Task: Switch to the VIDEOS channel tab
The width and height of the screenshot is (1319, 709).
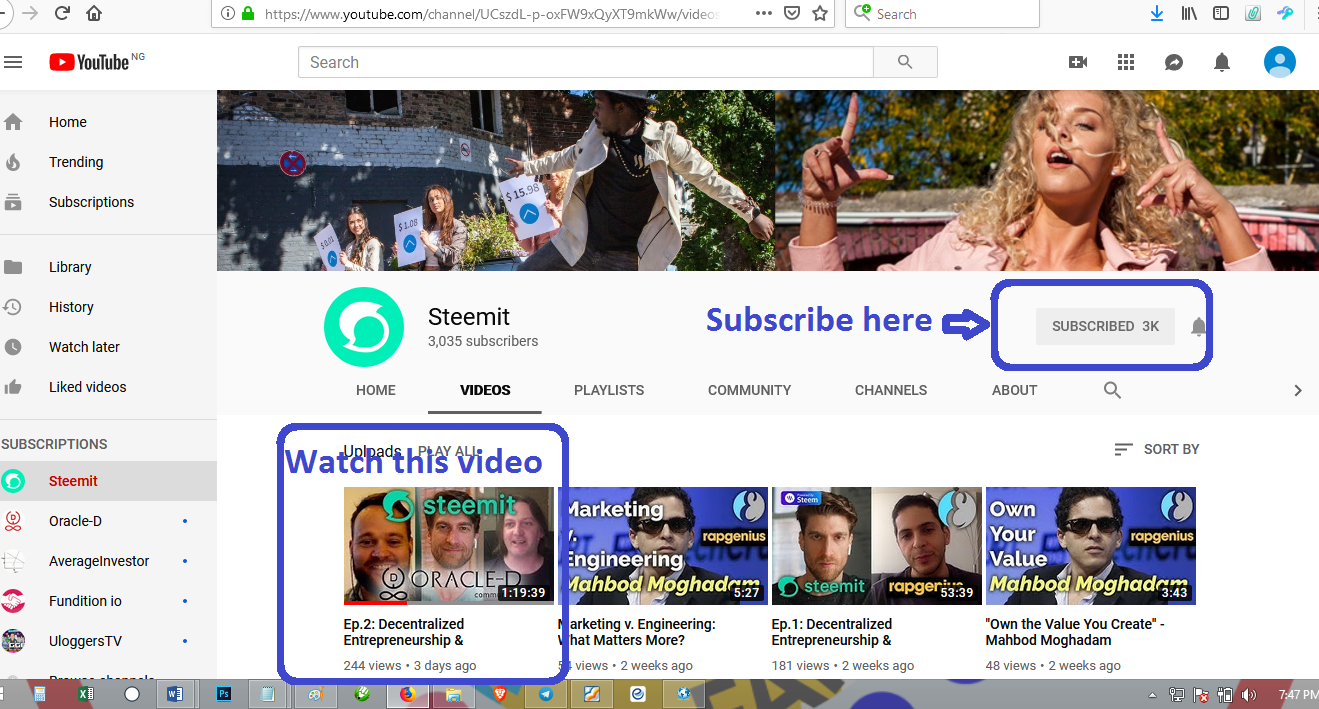Action: [485, 390]
